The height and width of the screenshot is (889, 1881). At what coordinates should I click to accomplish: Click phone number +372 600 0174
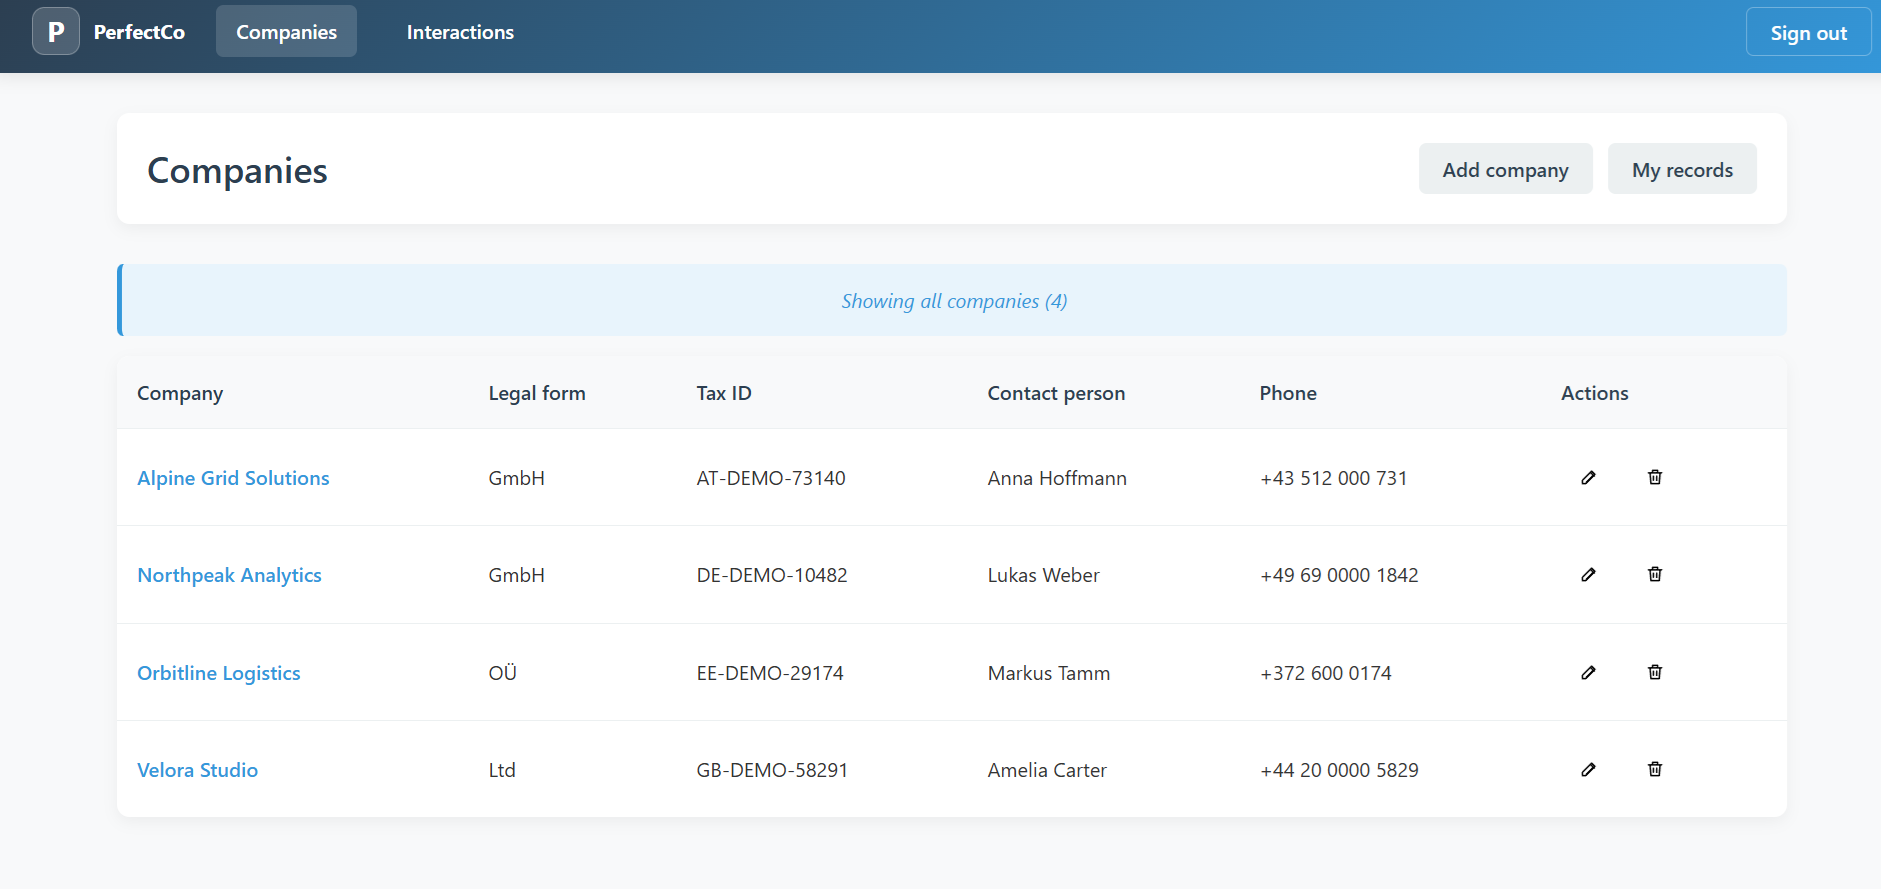[1326, 673]
